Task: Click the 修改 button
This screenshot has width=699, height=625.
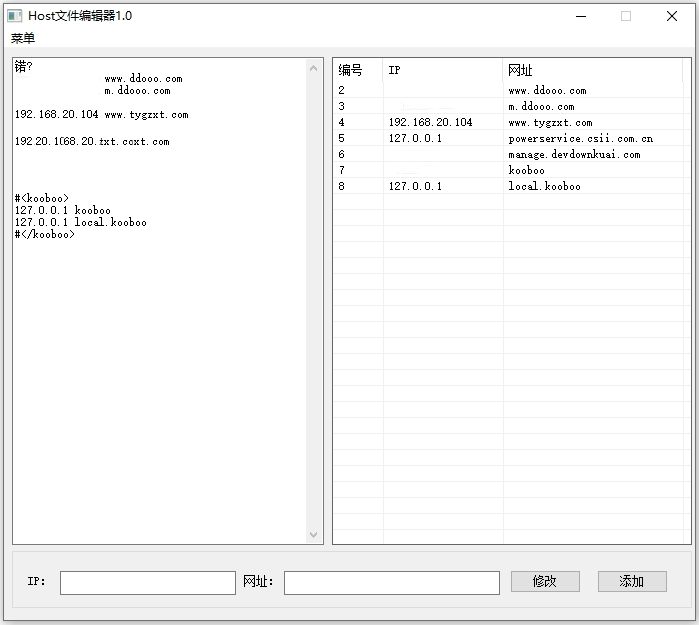Action: [545, 581]
